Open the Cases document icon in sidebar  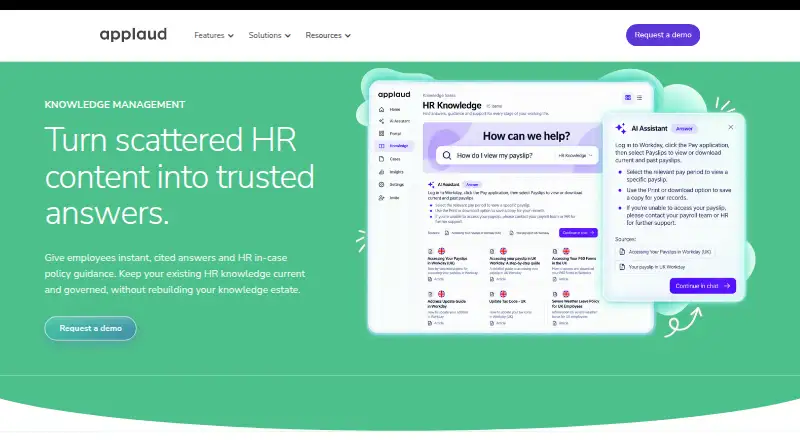(x=382, y=159)
